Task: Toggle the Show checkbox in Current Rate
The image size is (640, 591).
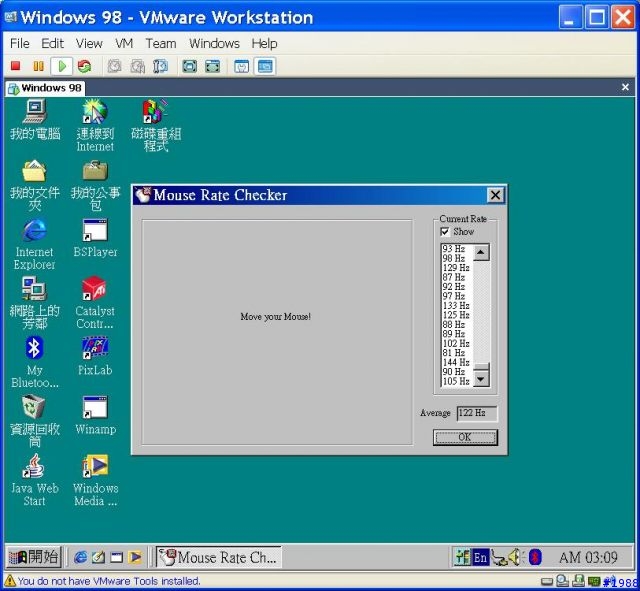Action: (445, 232)
